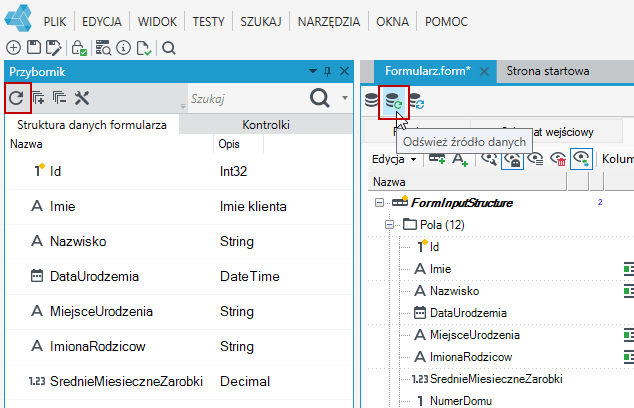Open the TESTY menu

(x=208, y=21)
